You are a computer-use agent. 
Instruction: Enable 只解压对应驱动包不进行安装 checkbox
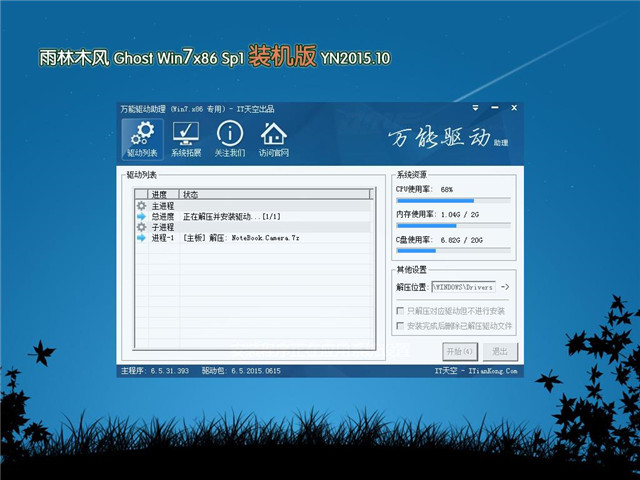[x=400, y=311]
